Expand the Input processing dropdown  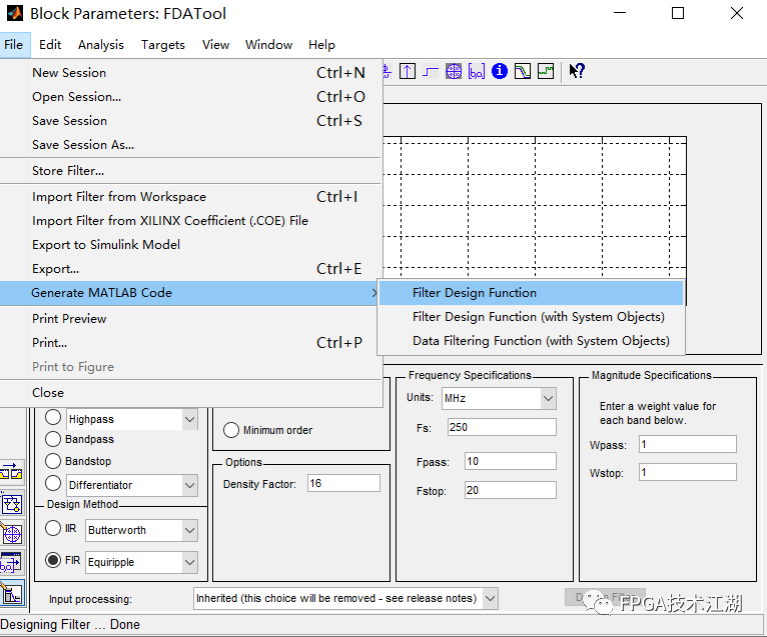489,598
